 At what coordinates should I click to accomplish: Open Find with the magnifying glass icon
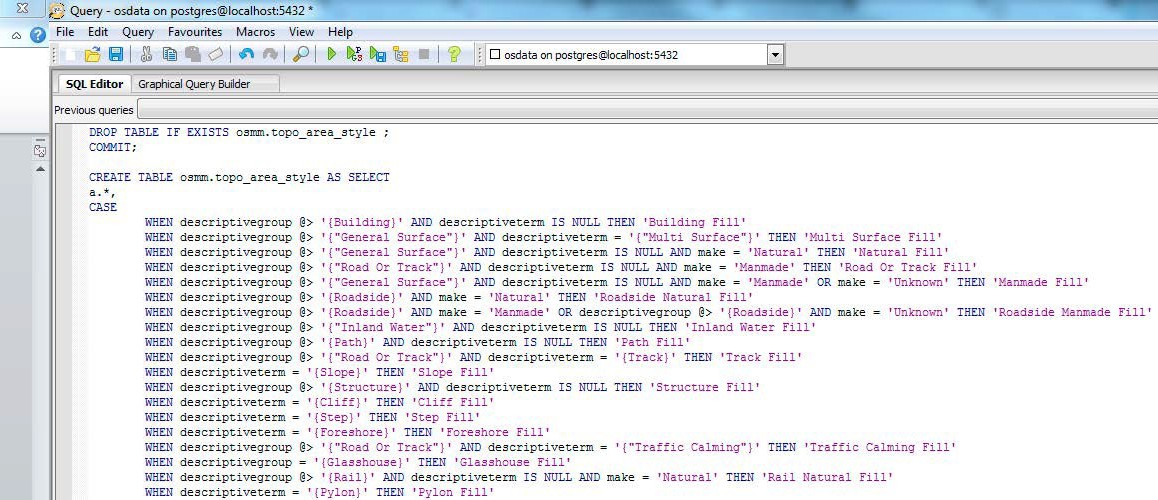click(301, 54)
